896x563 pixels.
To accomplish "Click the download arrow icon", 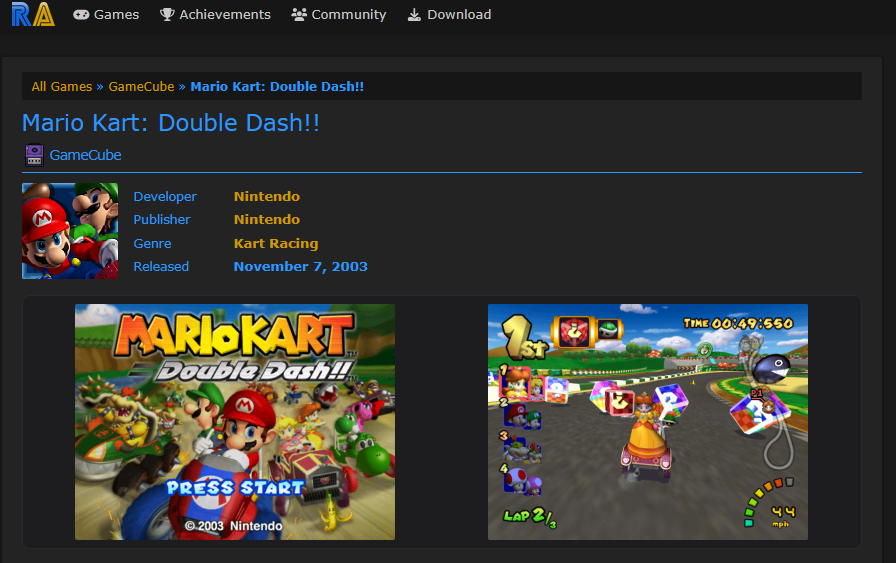I will click(414, 15).
